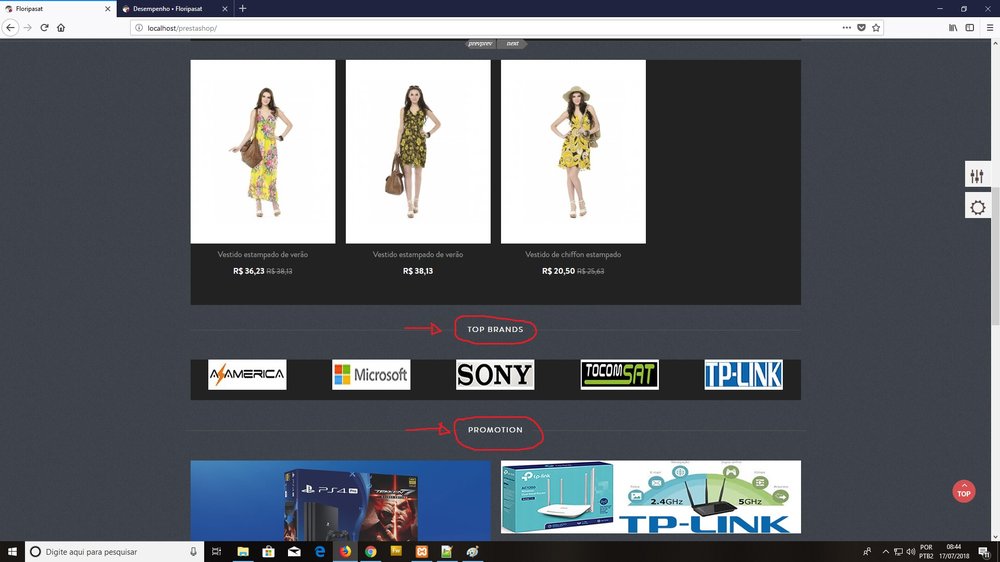Open page actions three-dots menu
Image resolution: width=1000 pixels, height=562 pixels.
[x=846, y=27]
